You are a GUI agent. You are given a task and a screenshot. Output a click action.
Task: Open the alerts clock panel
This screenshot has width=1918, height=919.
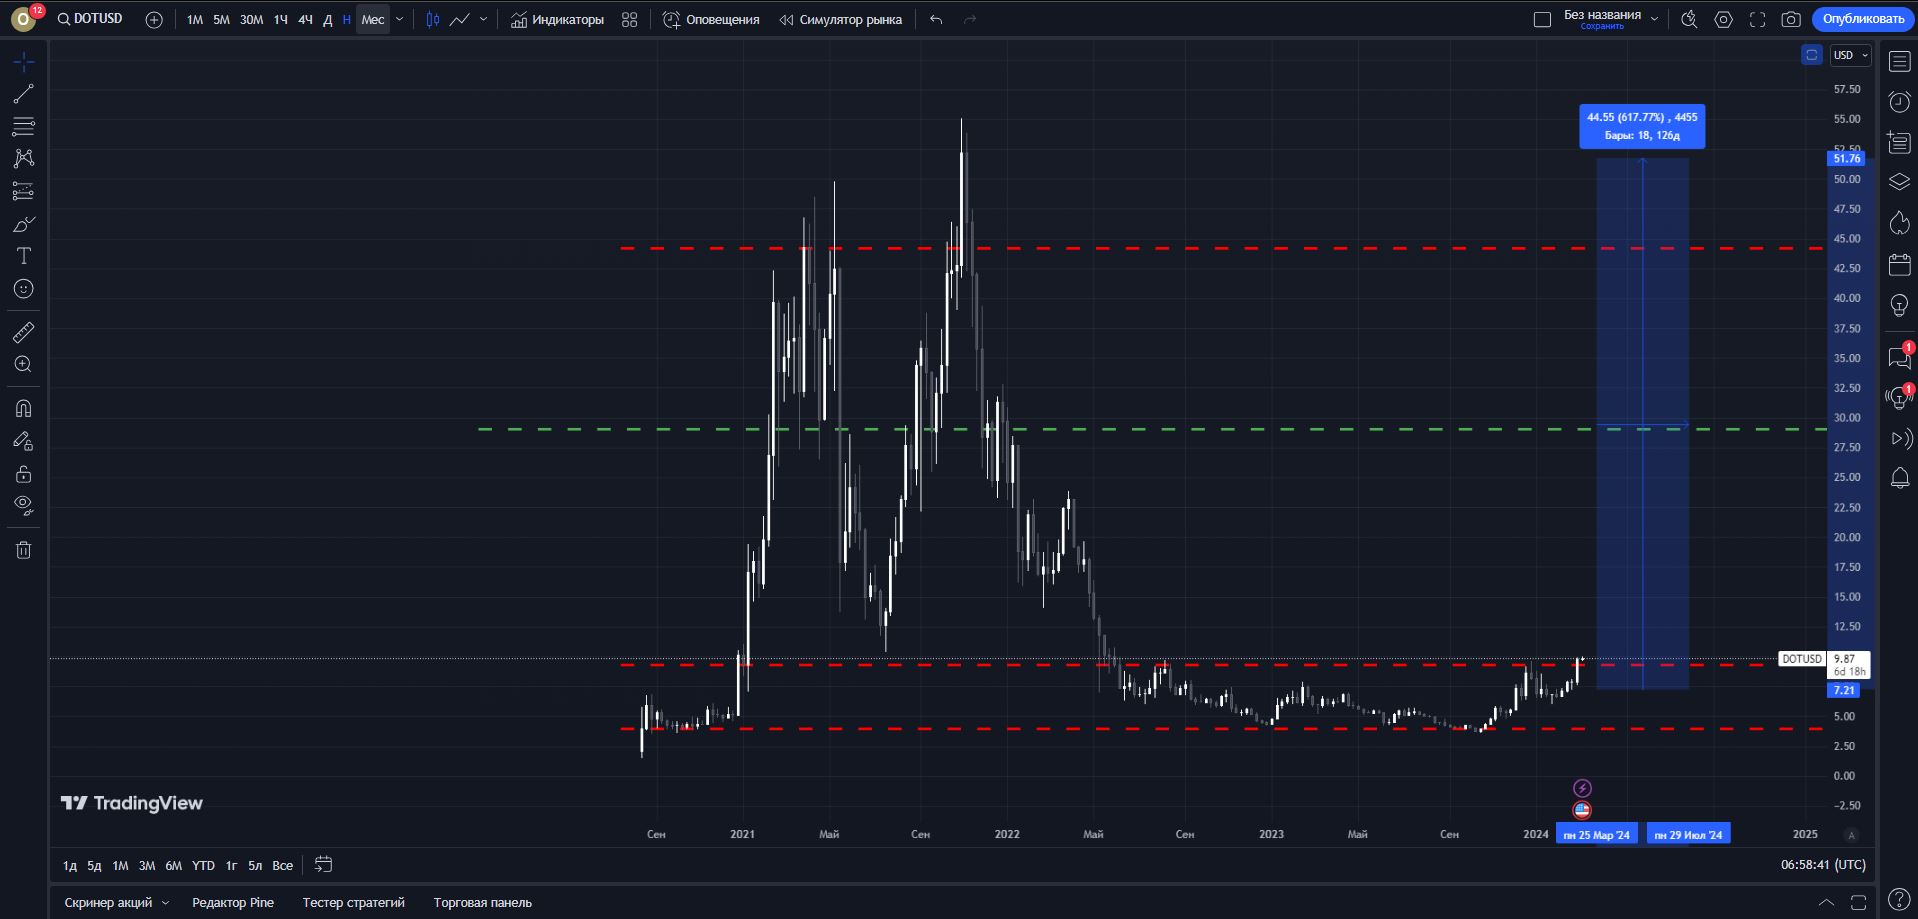[x=1899, y=102]
